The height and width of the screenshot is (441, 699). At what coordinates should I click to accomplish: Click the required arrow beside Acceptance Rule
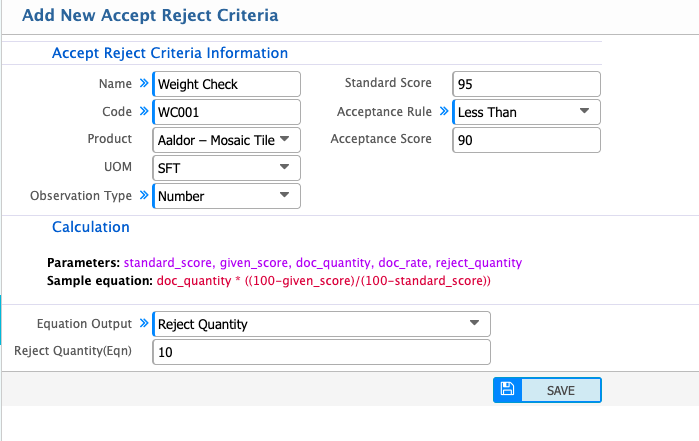point(443,112)
